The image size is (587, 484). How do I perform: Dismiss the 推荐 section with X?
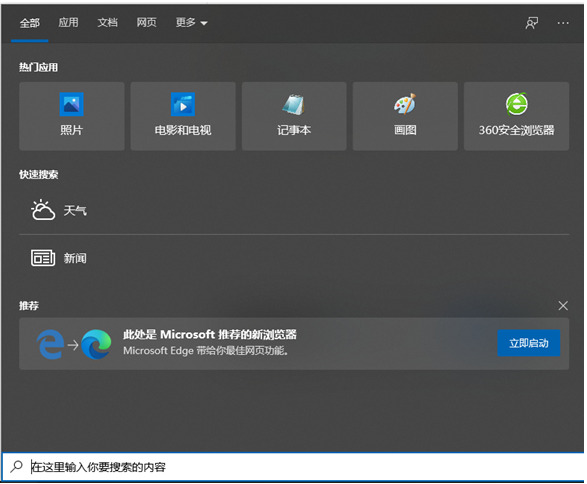tap(563, 306)
